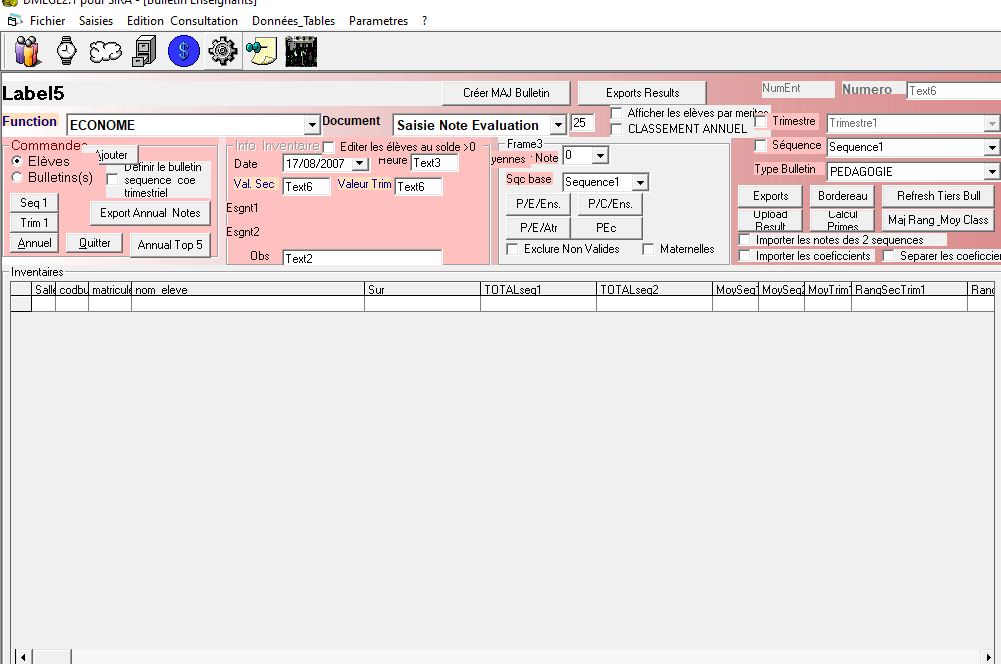Click the horizontal scrollbar left arrow
The image size is (1001, 664).
coord(23,656)
